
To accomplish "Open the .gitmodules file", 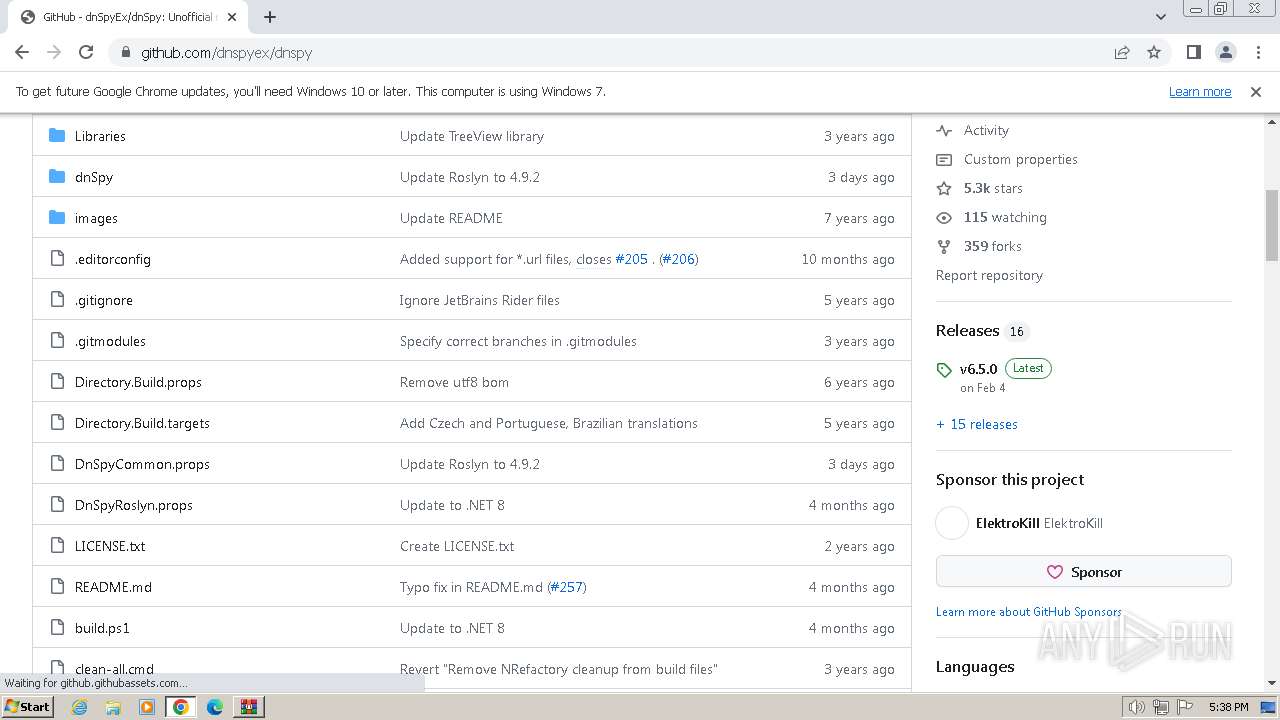I will click(x=110, y=341).
